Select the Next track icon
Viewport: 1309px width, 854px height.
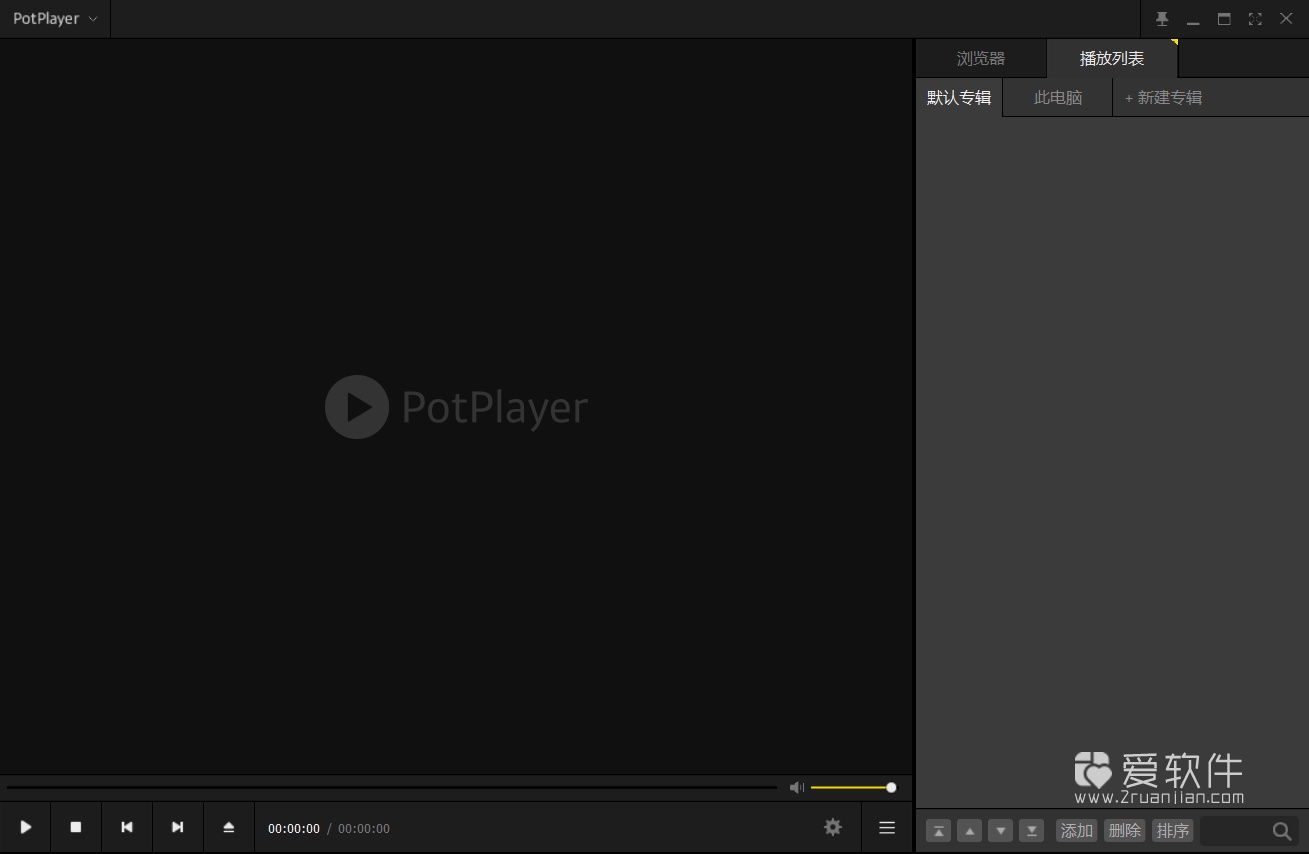tap(177, 827)
